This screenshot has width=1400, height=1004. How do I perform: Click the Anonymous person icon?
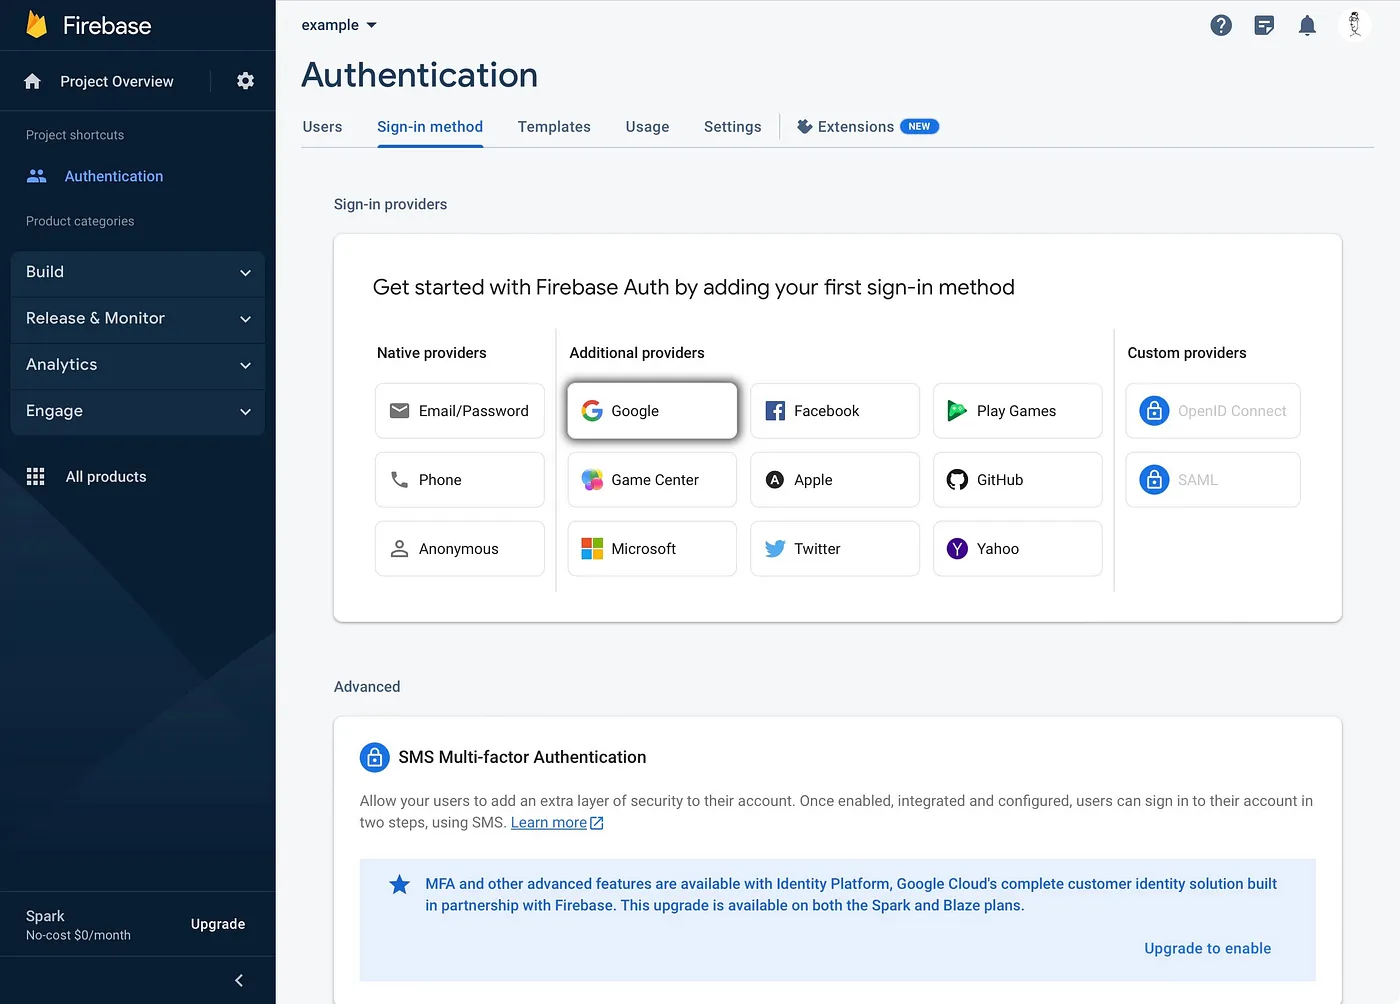[399, 549]
